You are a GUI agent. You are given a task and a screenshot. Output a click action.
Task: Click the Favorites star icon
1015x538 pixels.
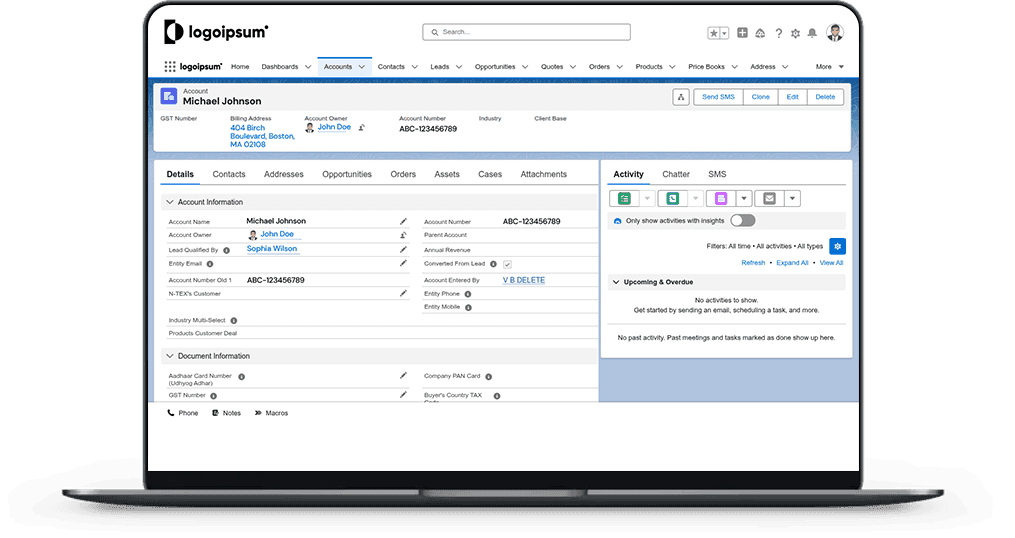point(713,33)
